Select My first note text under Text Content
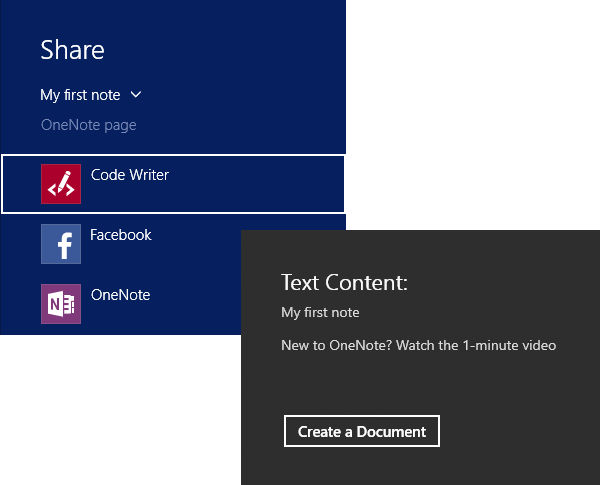 tap(320, 312)
